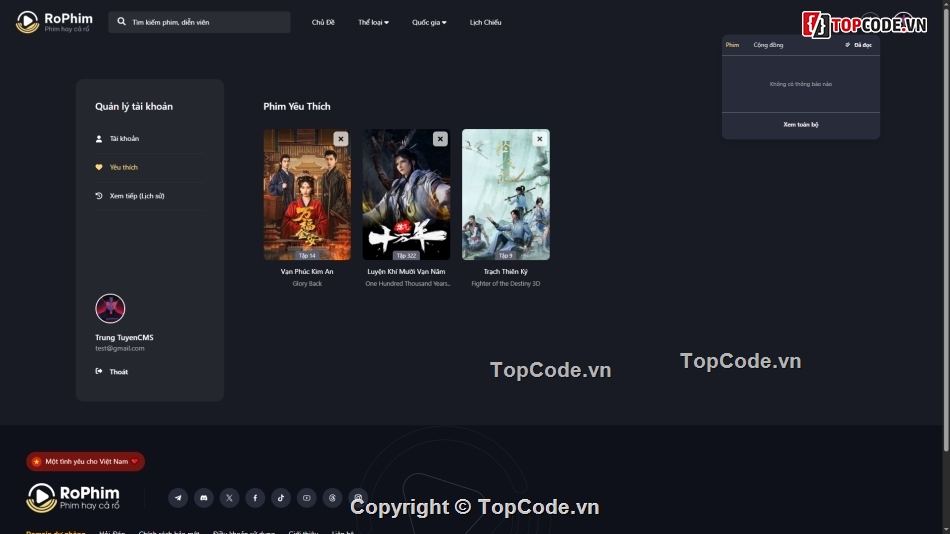The width and height of the screenshot is (950, 534).
Task: Click the test@gmail.com email text
Action: pyautogui.click(x=120, y=349)
